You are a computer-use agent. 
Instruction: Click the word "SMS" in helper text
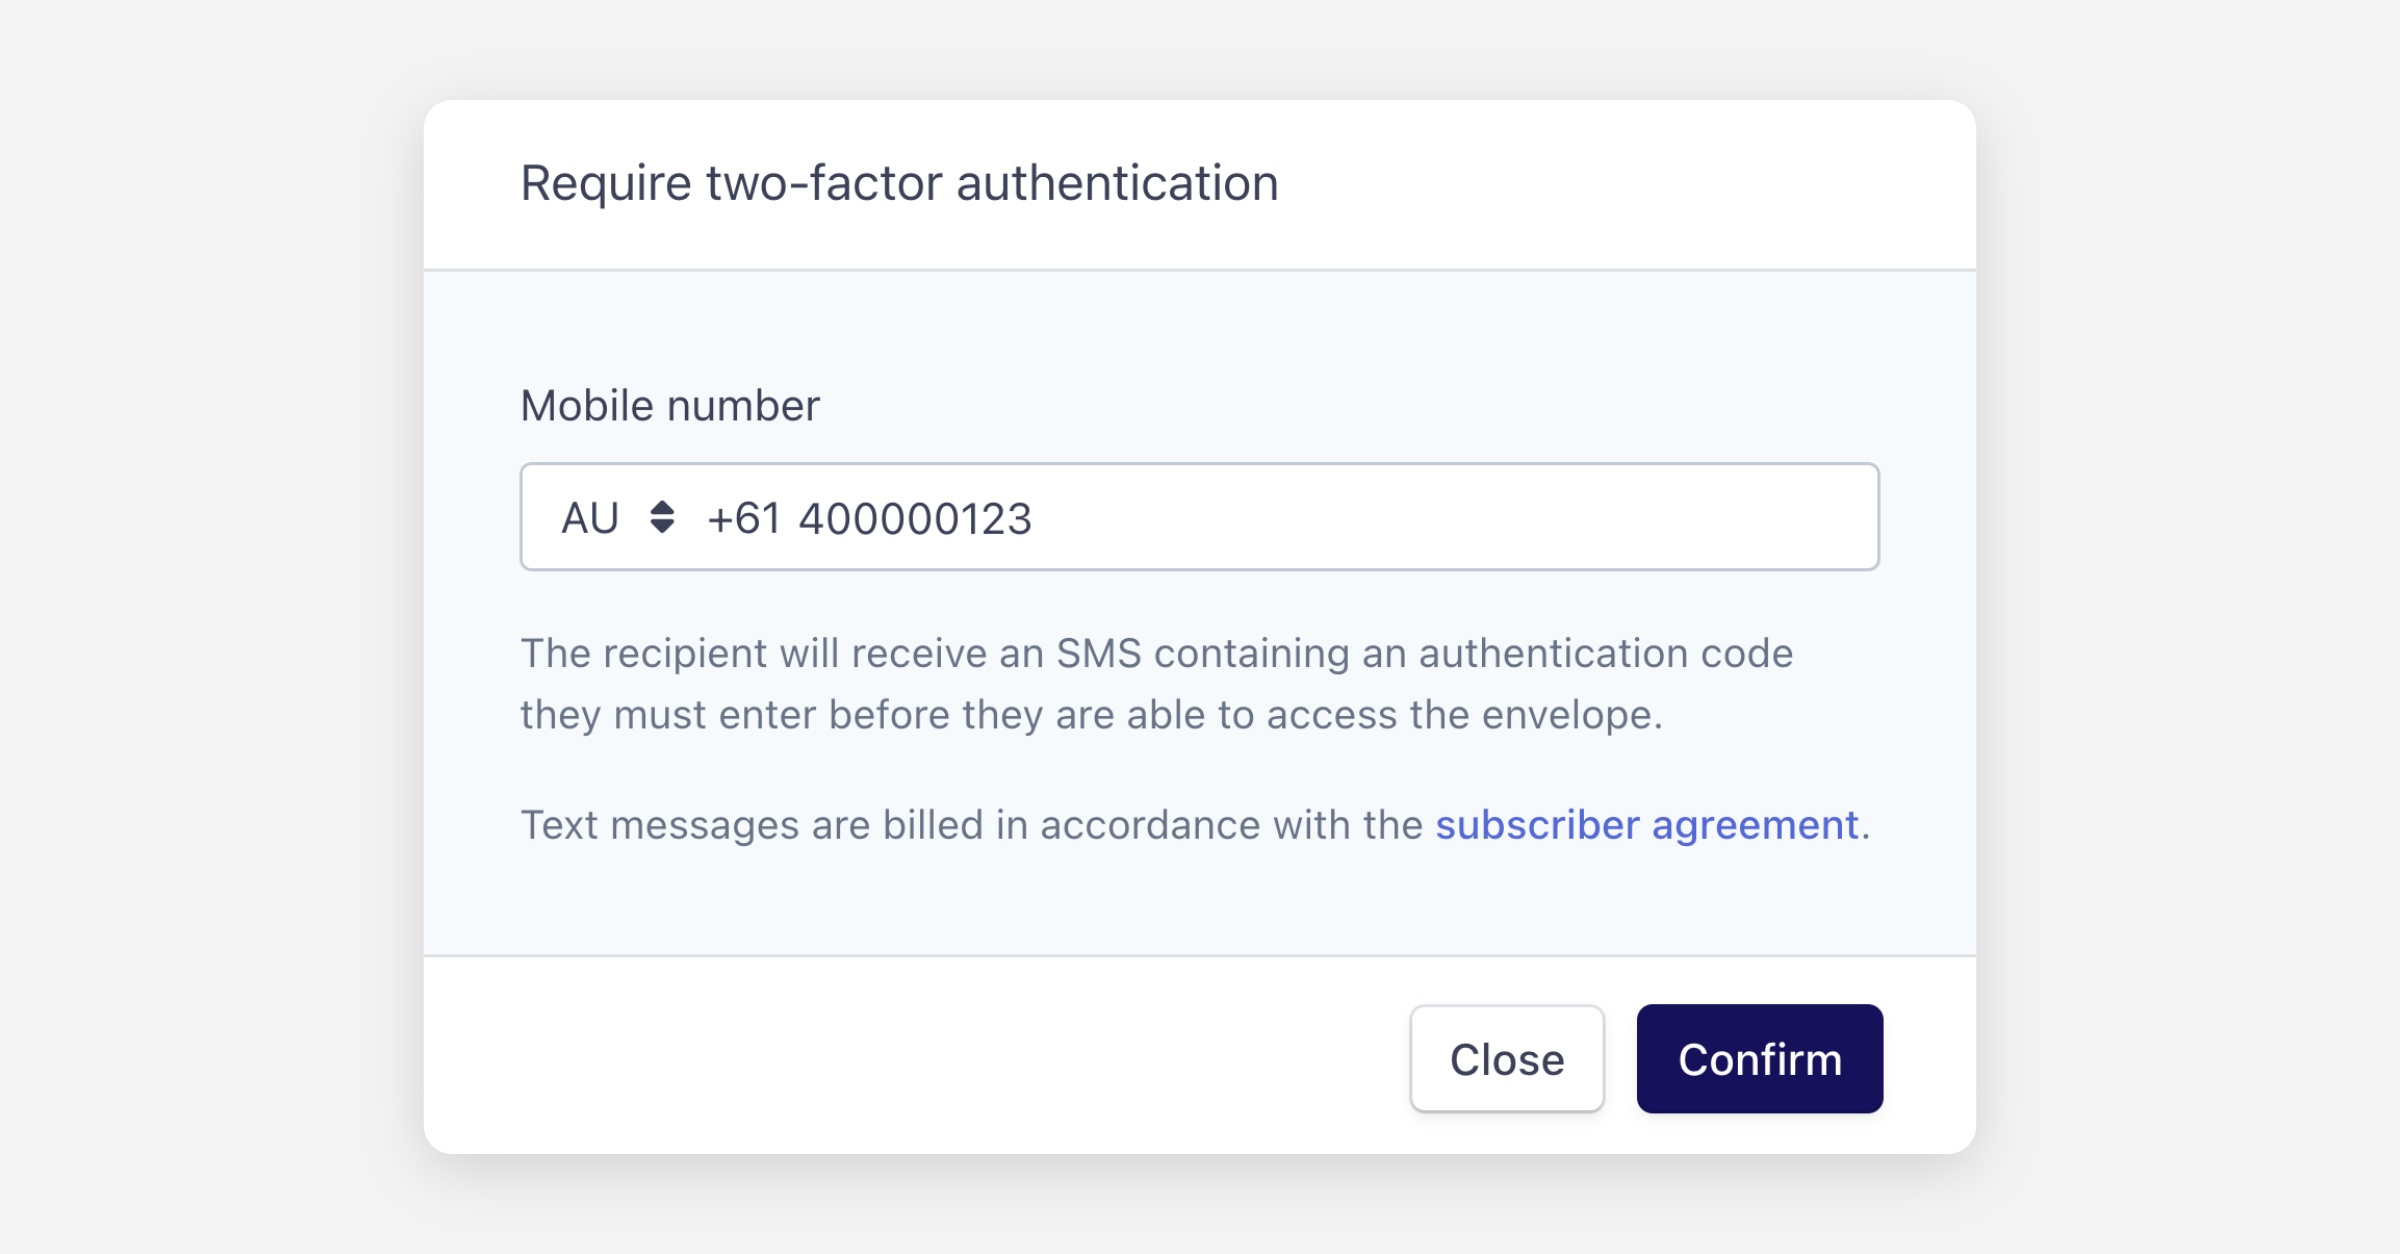tap(1098, 653)
